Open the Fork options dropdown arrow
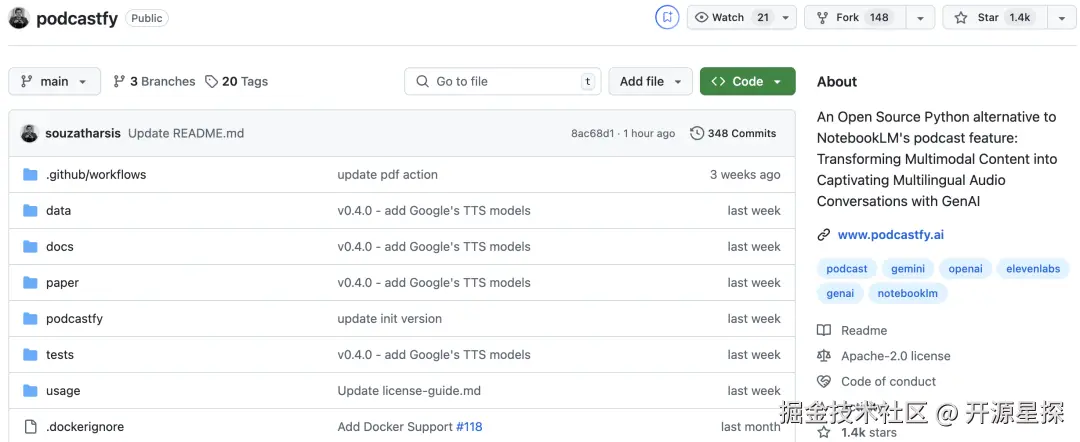The image size is (1080, 442). click(920, 18)
